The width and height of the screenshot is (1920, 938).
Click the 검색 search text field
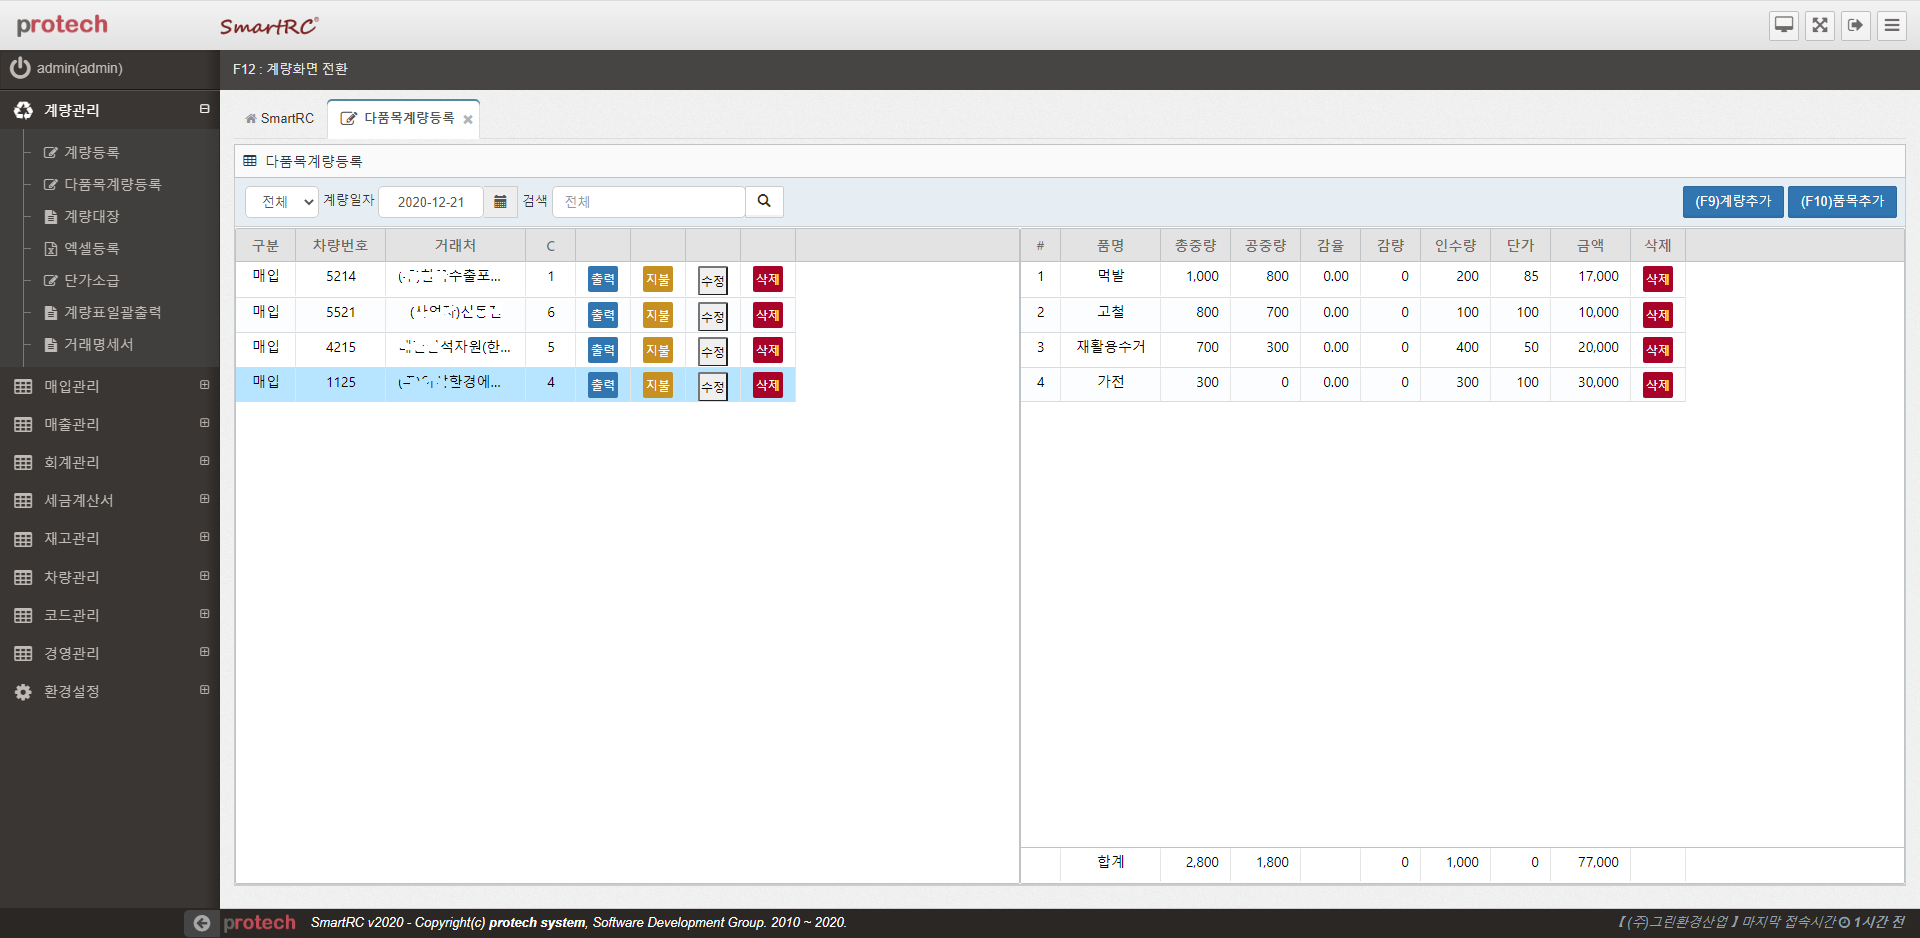[x=648, y=201]
